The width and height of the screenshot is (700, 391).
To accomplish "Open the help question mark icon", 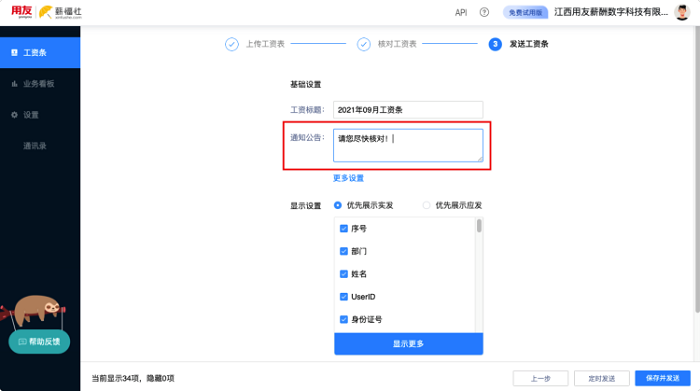I will coord(484,12).
